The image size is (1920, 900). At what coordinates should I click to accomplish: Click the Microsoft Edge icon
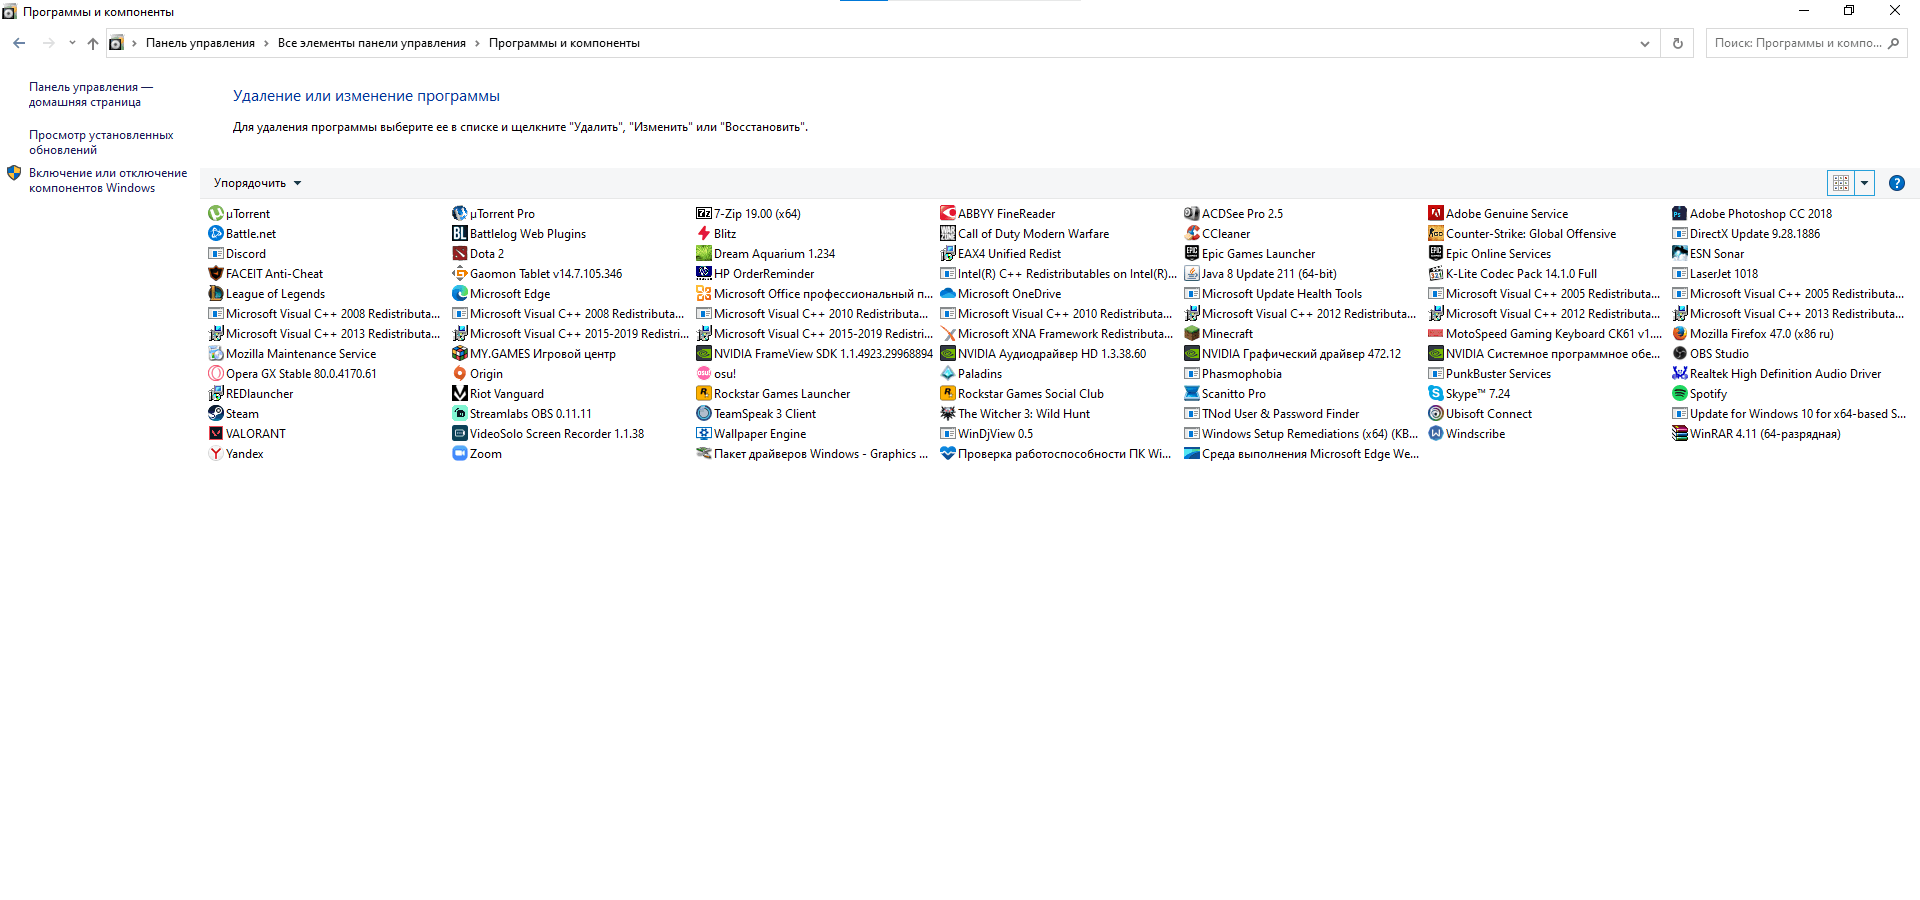coord(459,293)
